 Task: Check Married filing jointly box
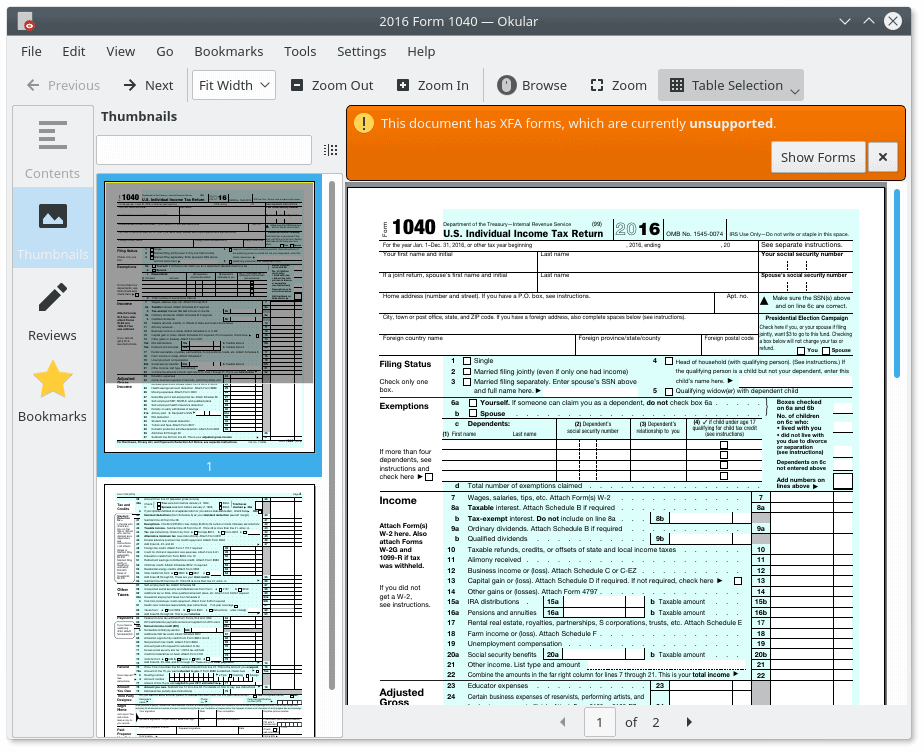pyautogui.click(x=467, y=372)
